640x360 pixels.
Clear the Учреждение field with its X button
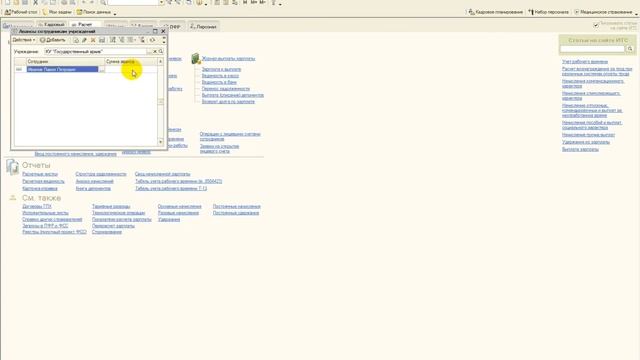(x=155, y=51)
